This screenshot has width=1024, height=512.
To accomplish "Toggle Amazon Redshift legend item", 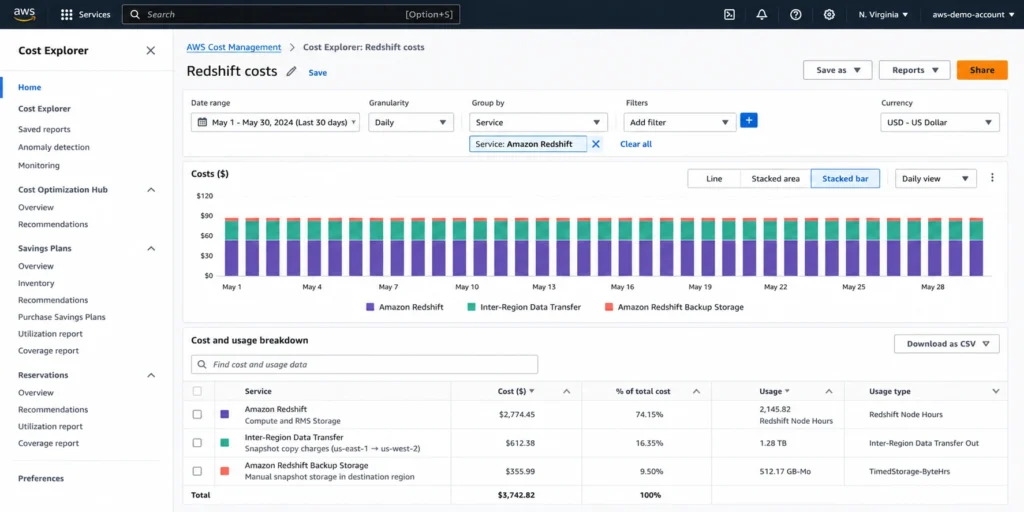I will pos(404,306).
